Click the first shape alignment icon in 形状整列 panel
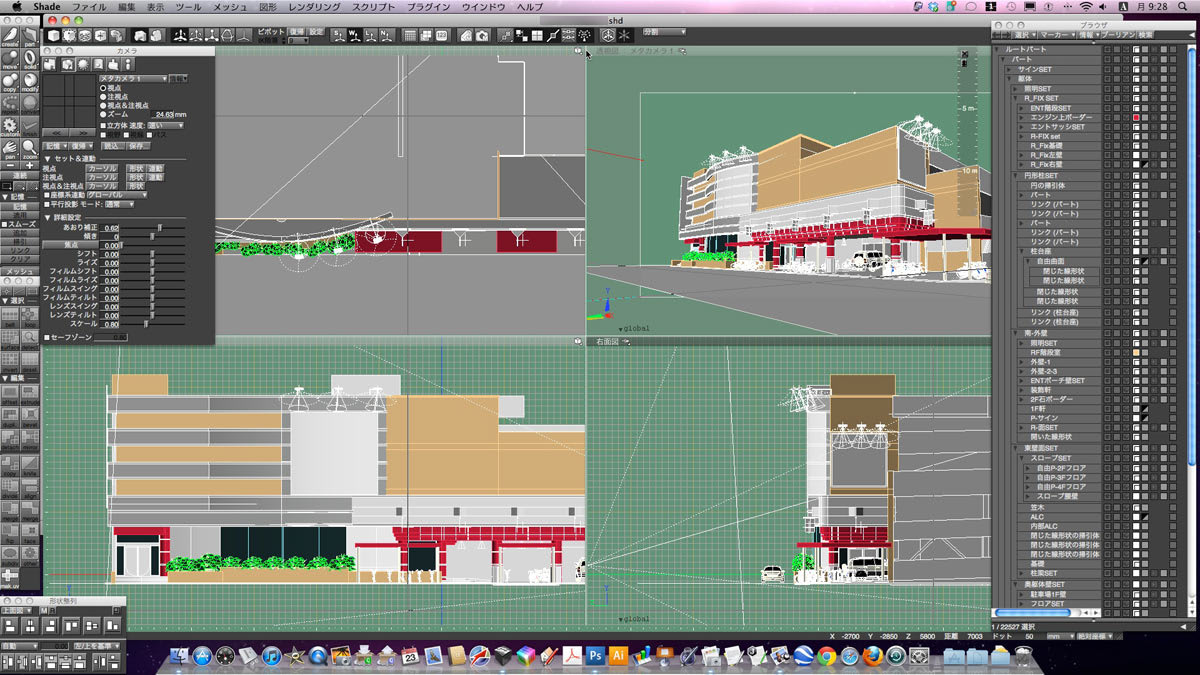Viewport: 1200px width, 675px height. pyautogui.click(x=10, y=625)
